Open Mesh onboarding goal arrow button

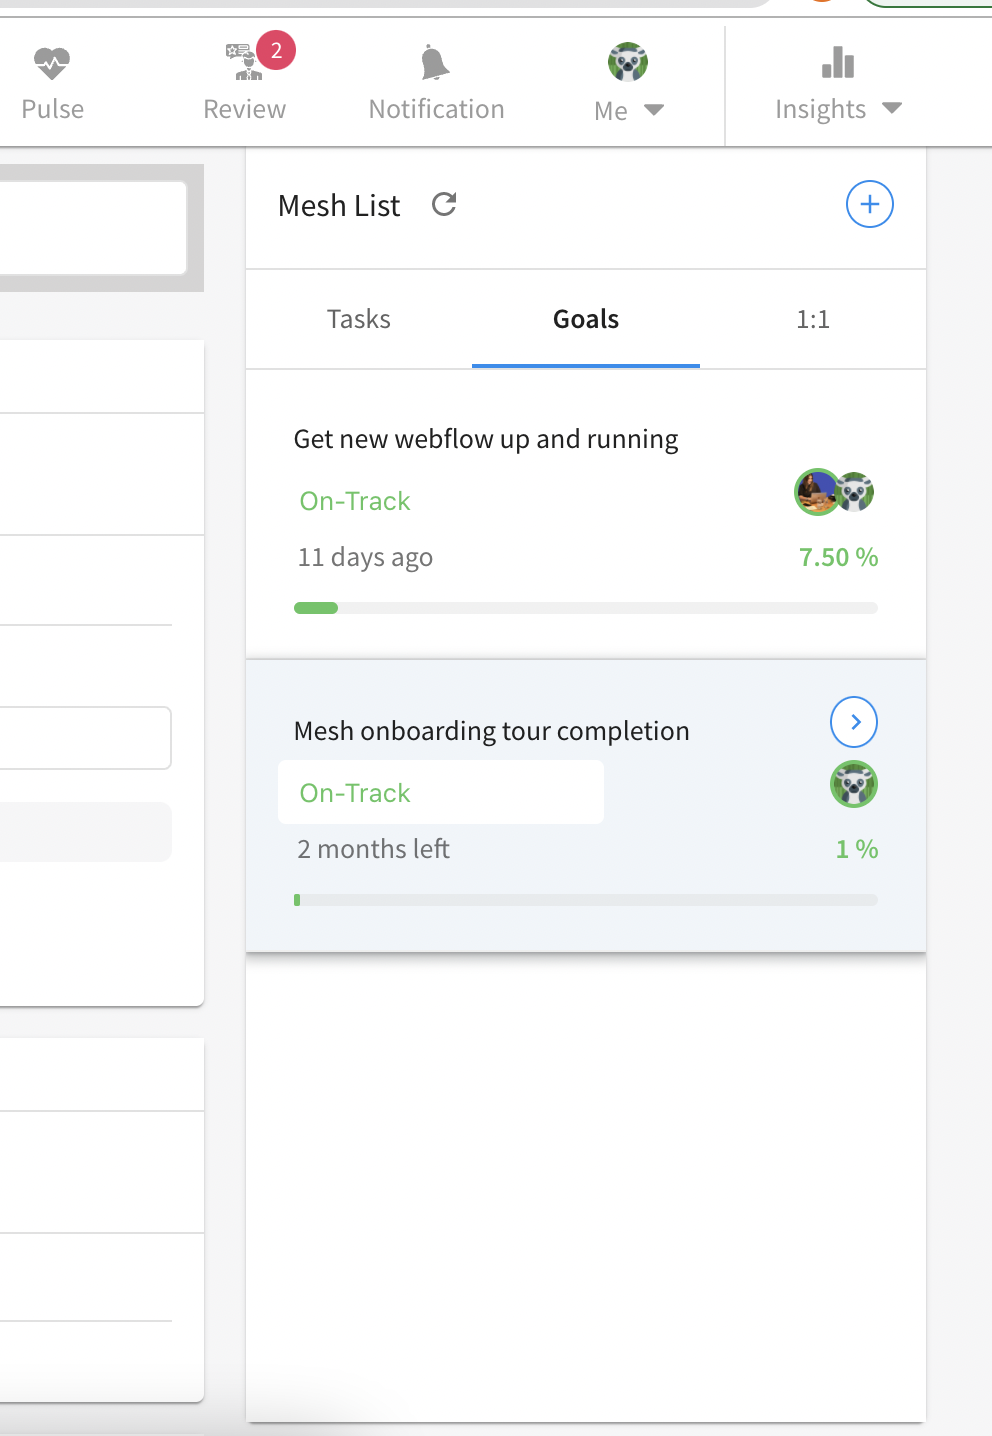pos(854,722)
